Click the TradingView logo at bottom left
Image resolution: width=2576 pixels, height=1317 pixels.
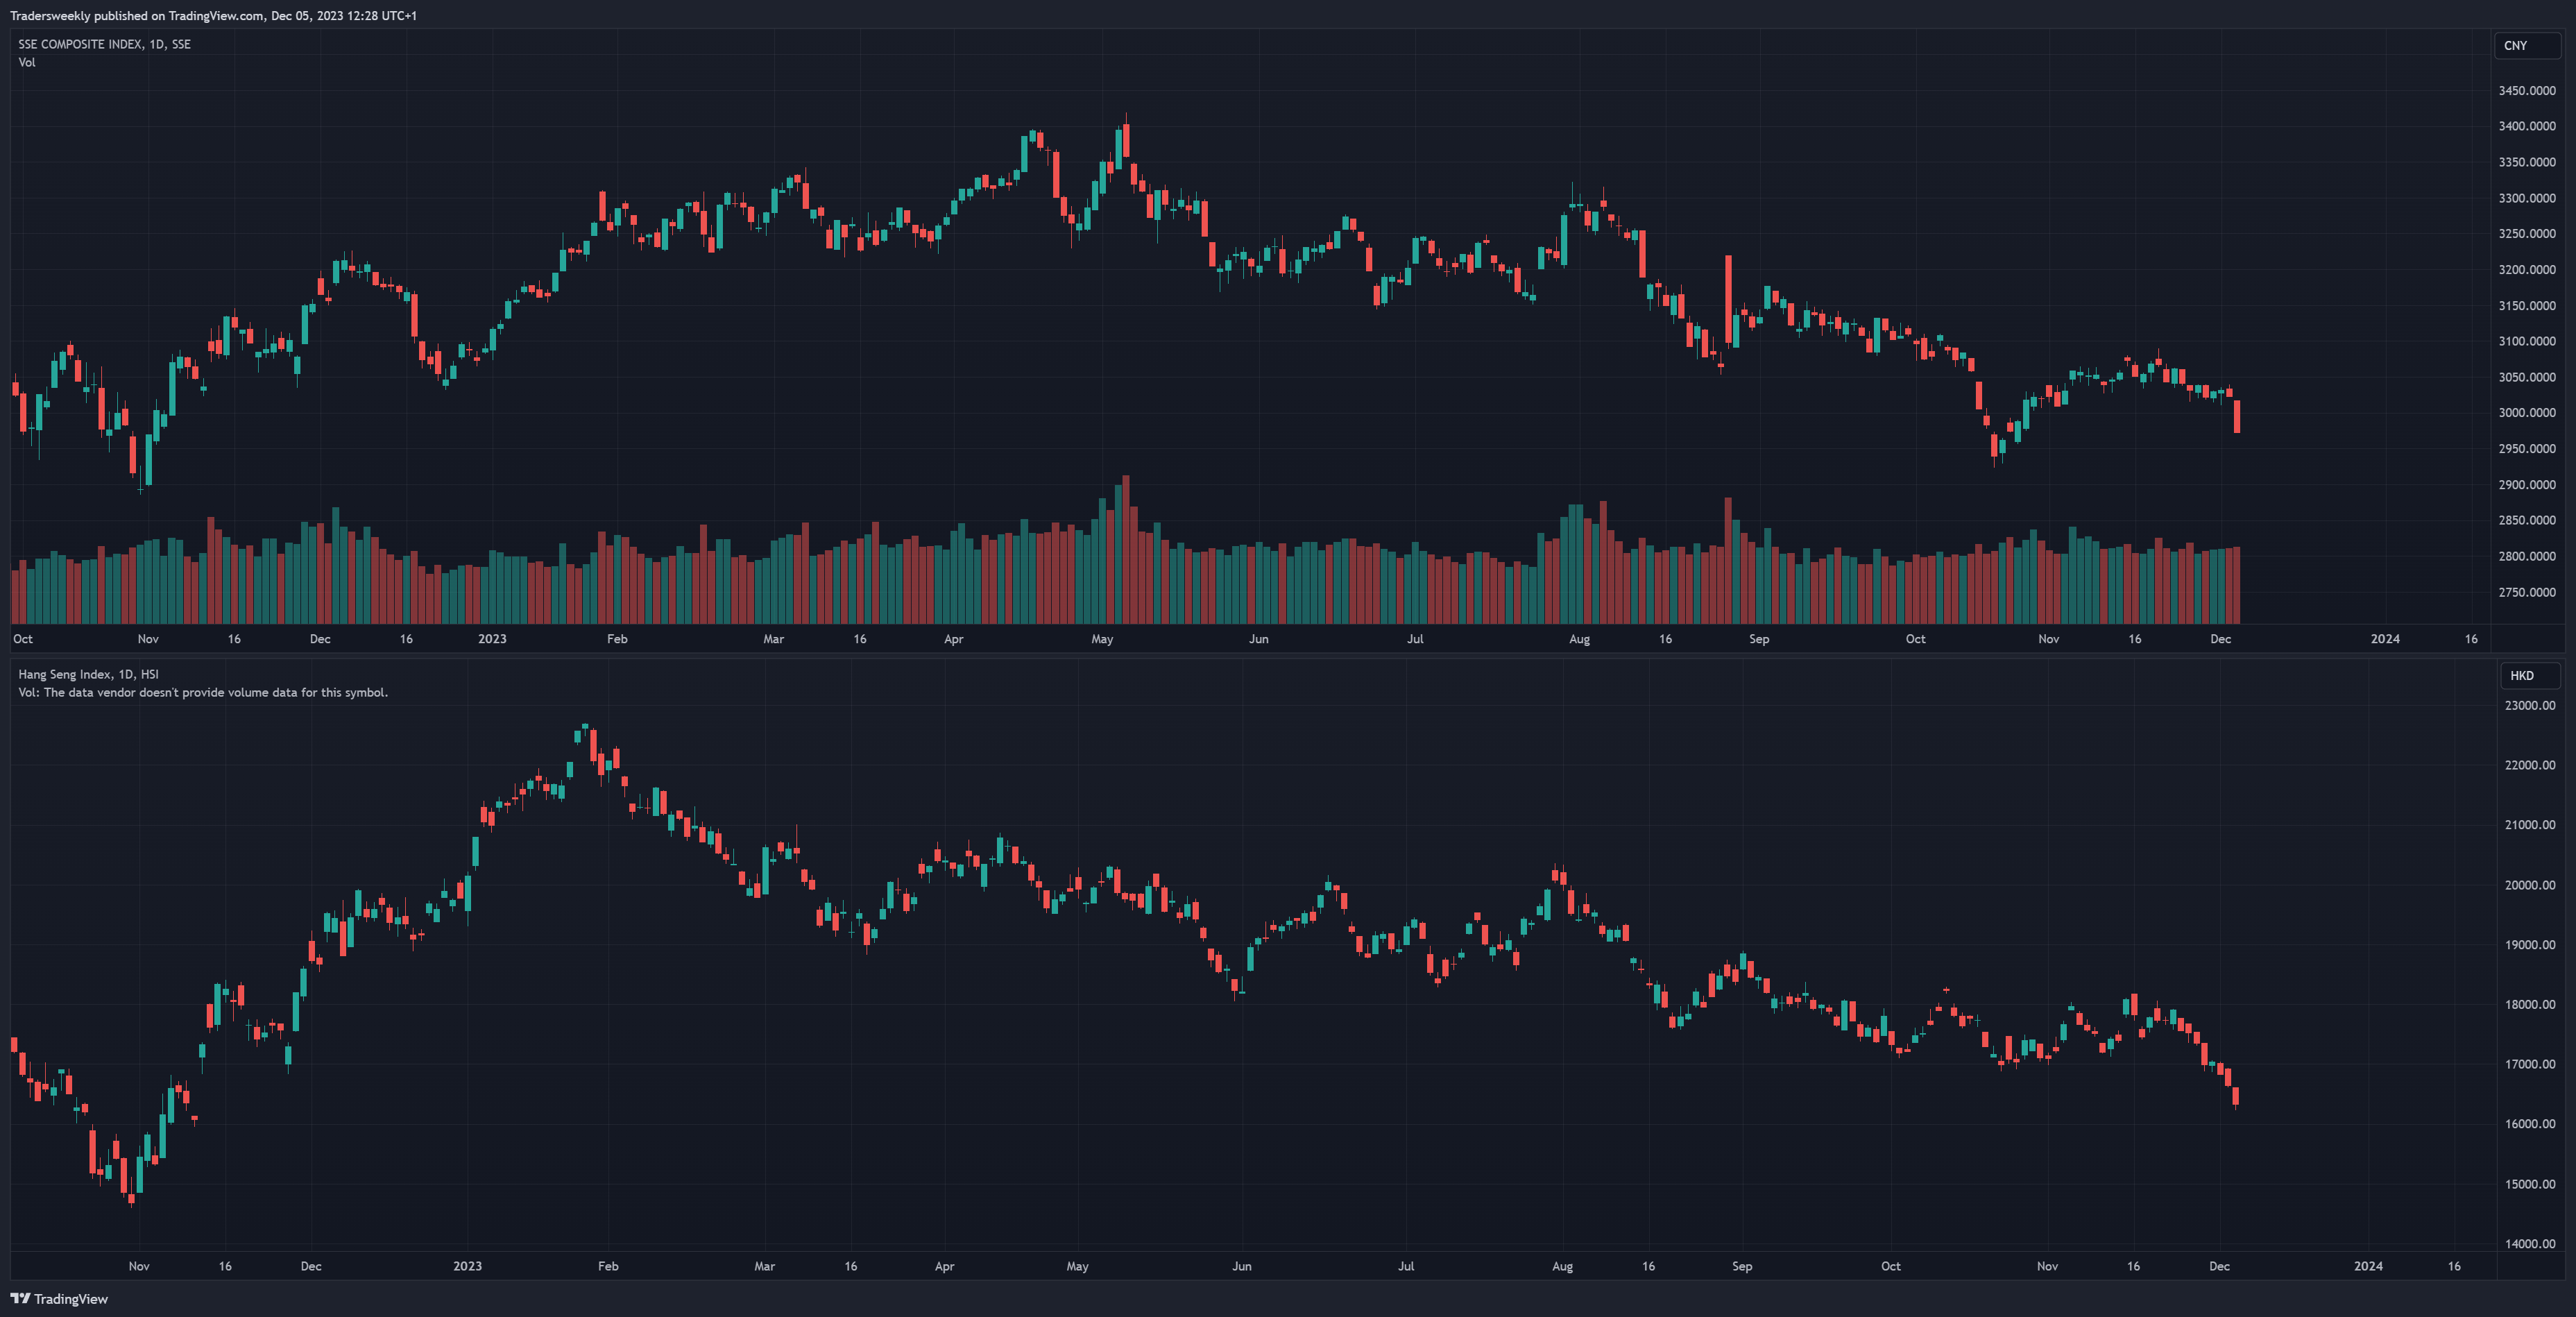click(59, 1298)
